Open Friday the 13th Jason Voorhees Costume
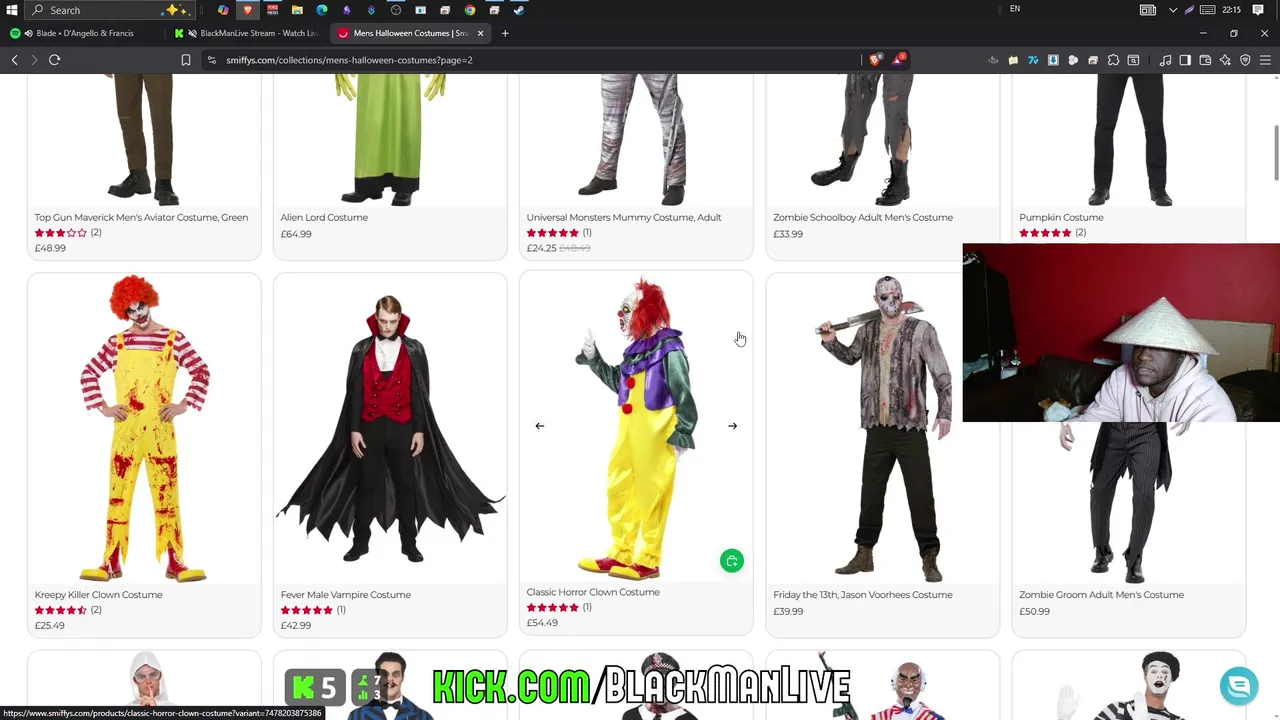This screenshot has width=1280, height=720. click(863, 595)
